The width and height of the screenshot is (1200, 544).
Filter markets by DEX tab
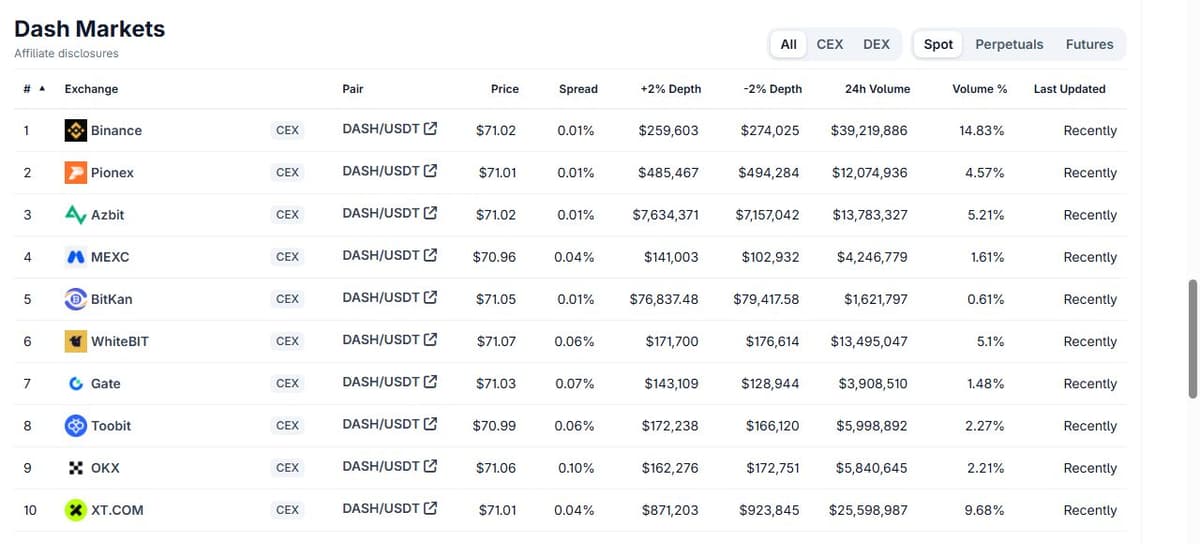coord(876,44)
